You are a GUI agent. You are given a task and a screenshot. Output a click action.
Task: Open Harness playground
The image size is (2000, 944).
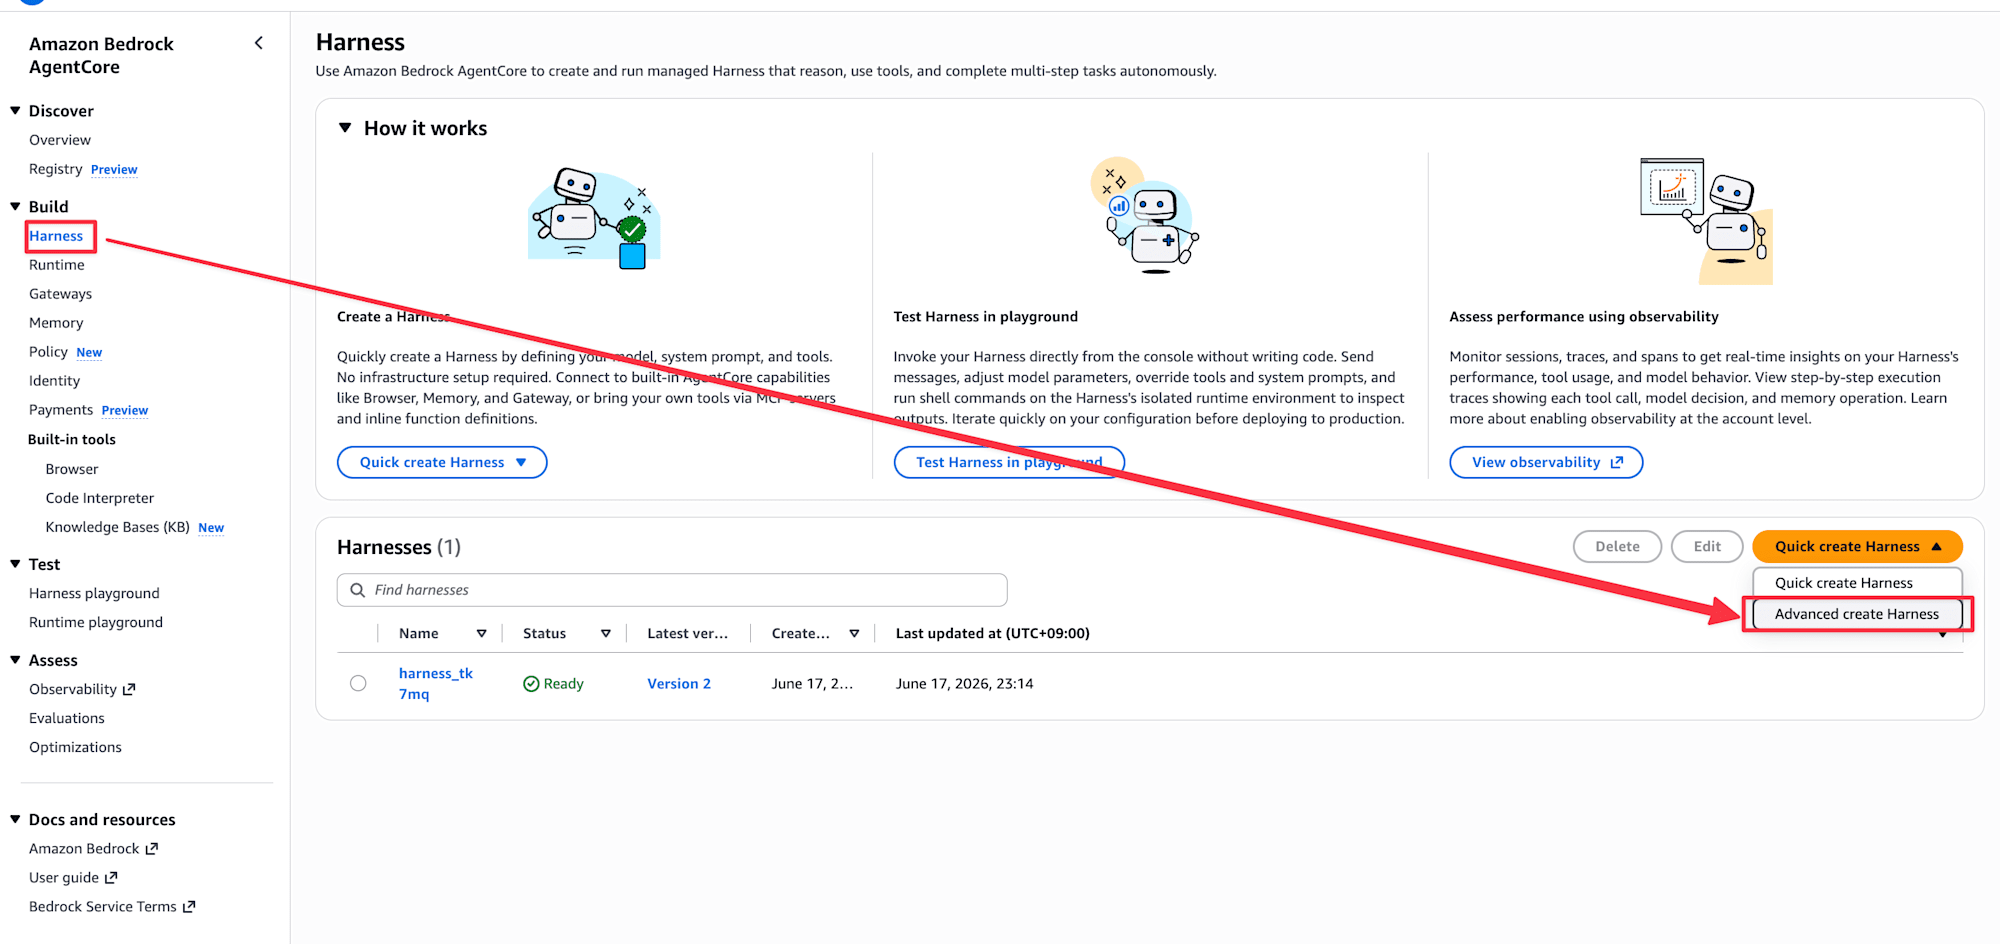tap(94, 593)
